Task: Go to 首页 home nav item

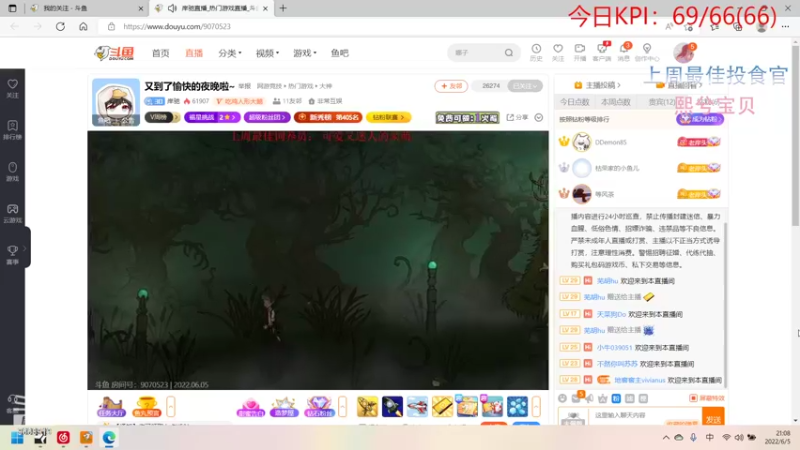Action: point(161,53)
